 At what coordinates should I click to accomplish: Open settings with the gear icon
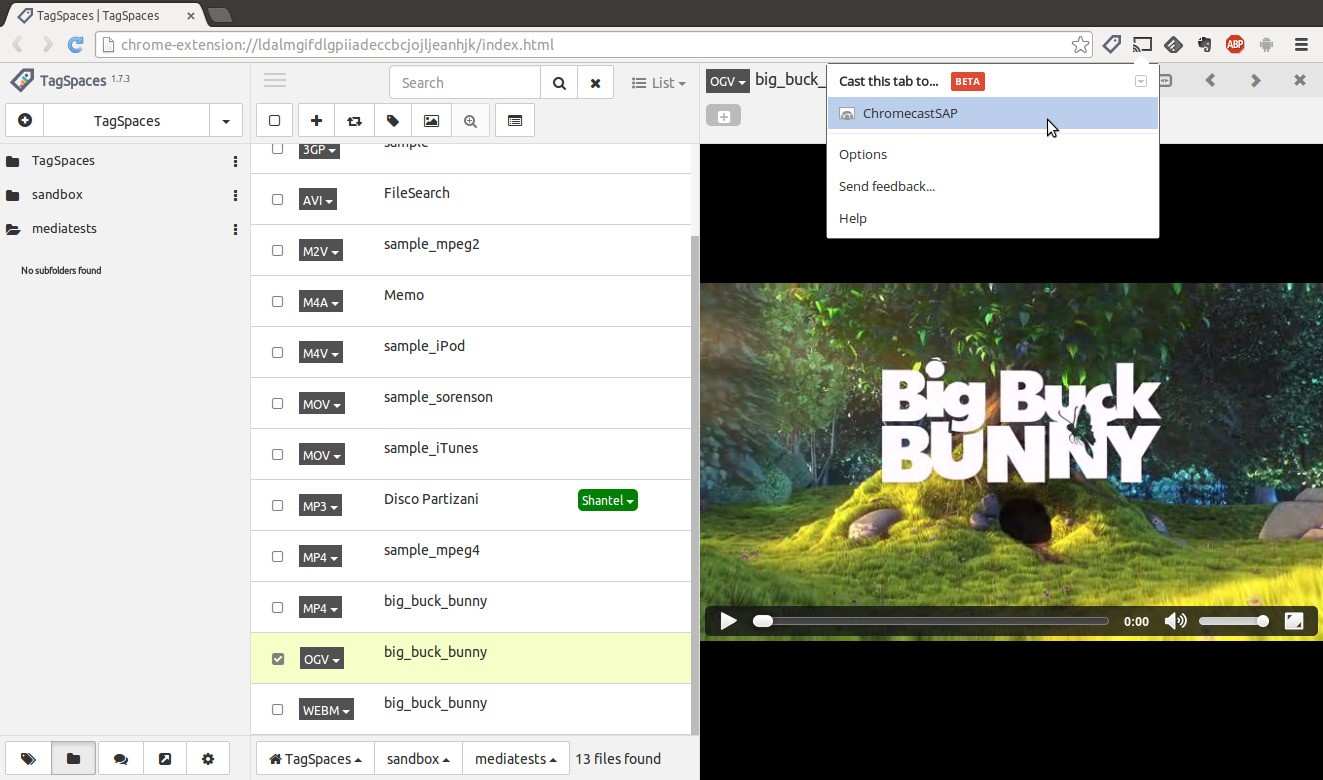[x=208, y=759]
